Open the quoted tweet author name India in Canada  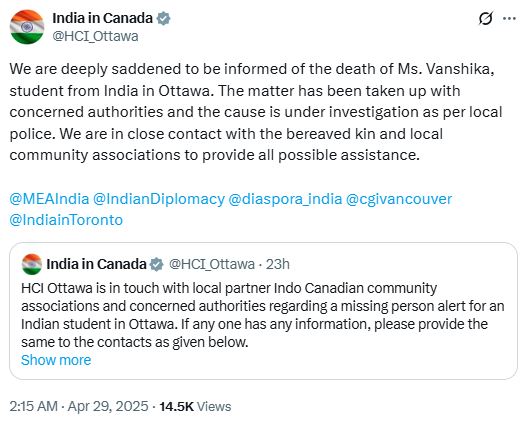[96, 264]
